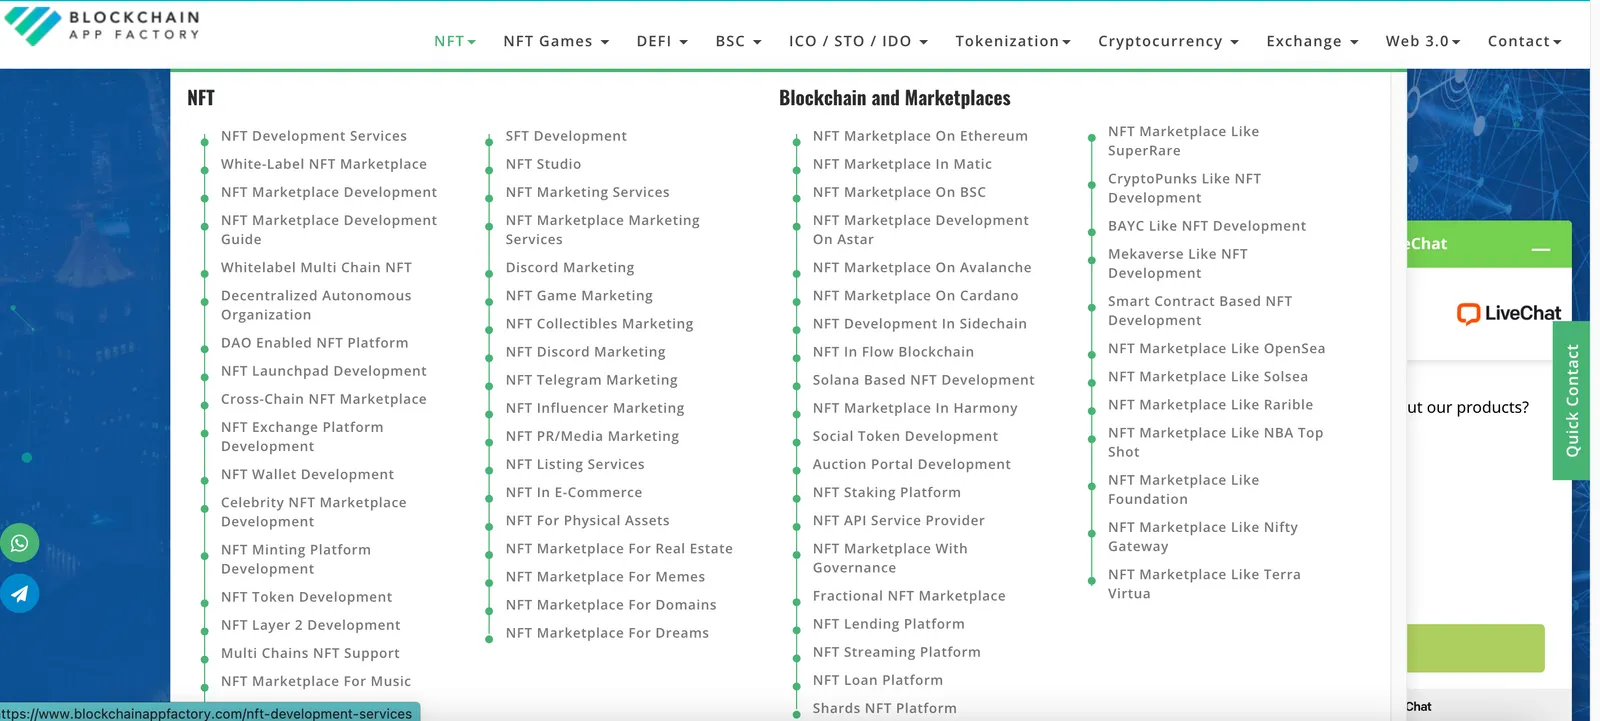Expand the NFT Games dropdown
Screen dimensions: 1600x721
(x=556, y=41)
